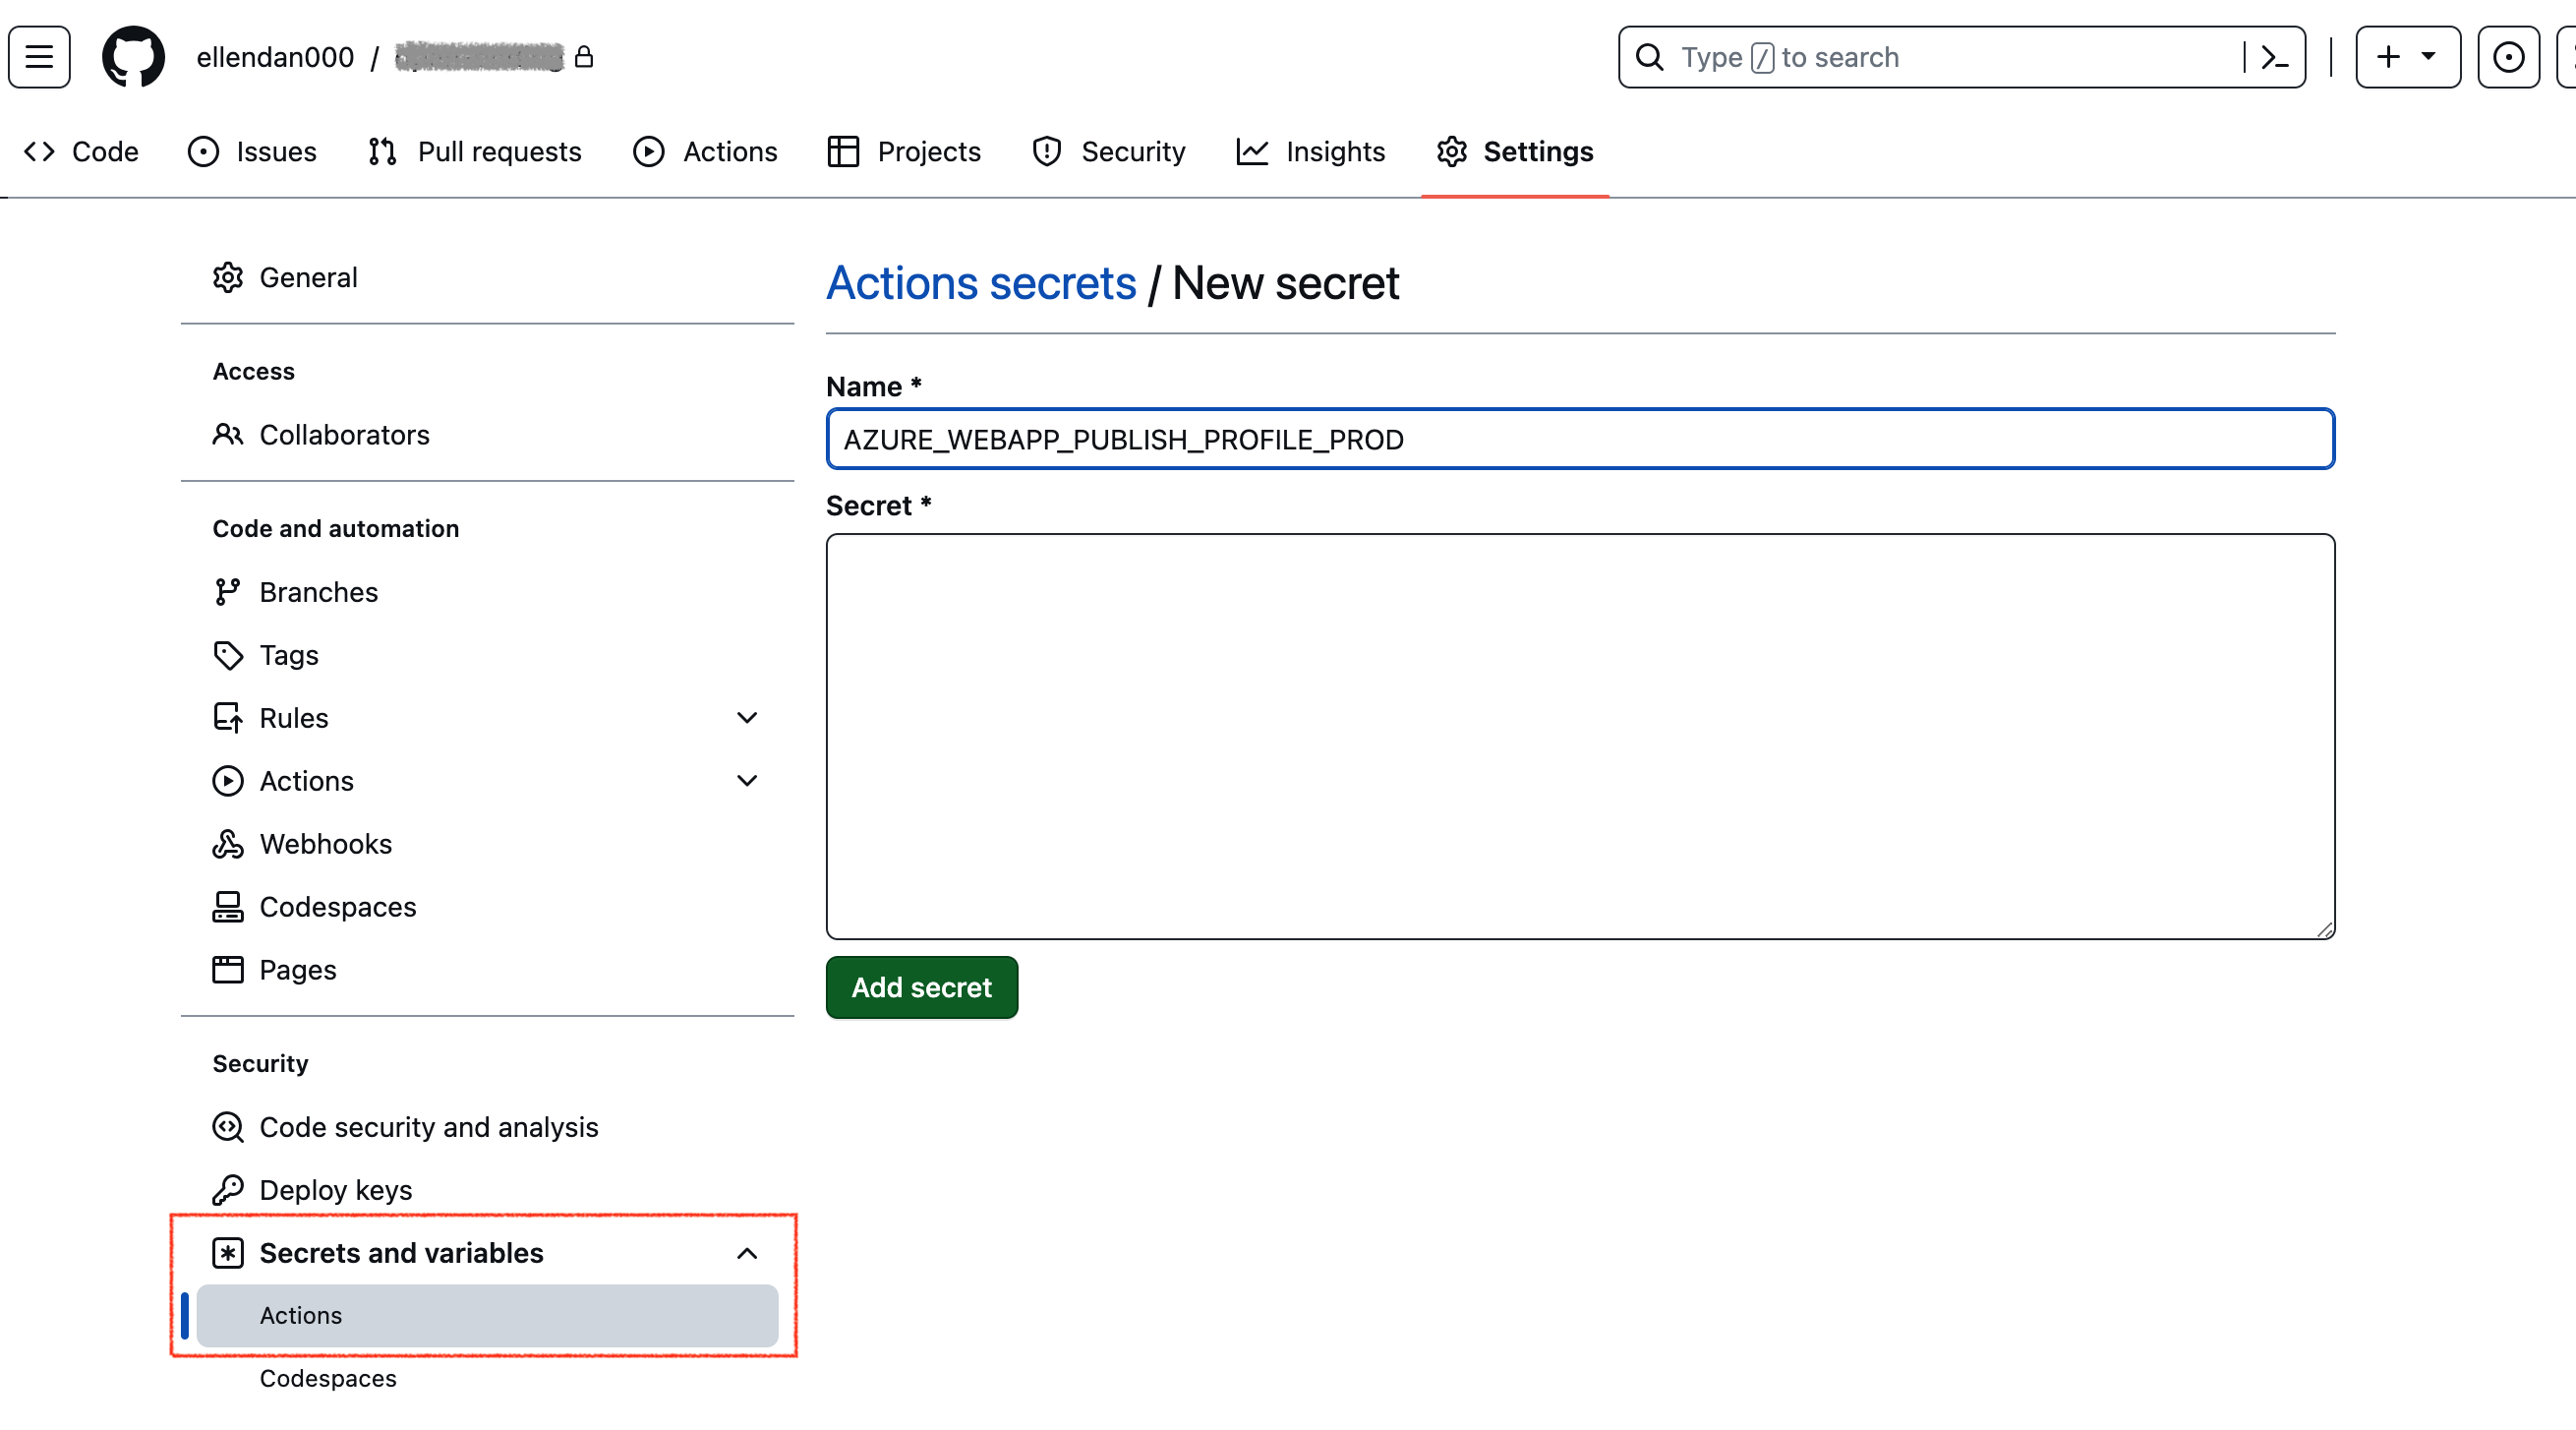Open the Actions secrets breadcrumb link
This screenshot has height=1430, width=2576.
(982, 282)
